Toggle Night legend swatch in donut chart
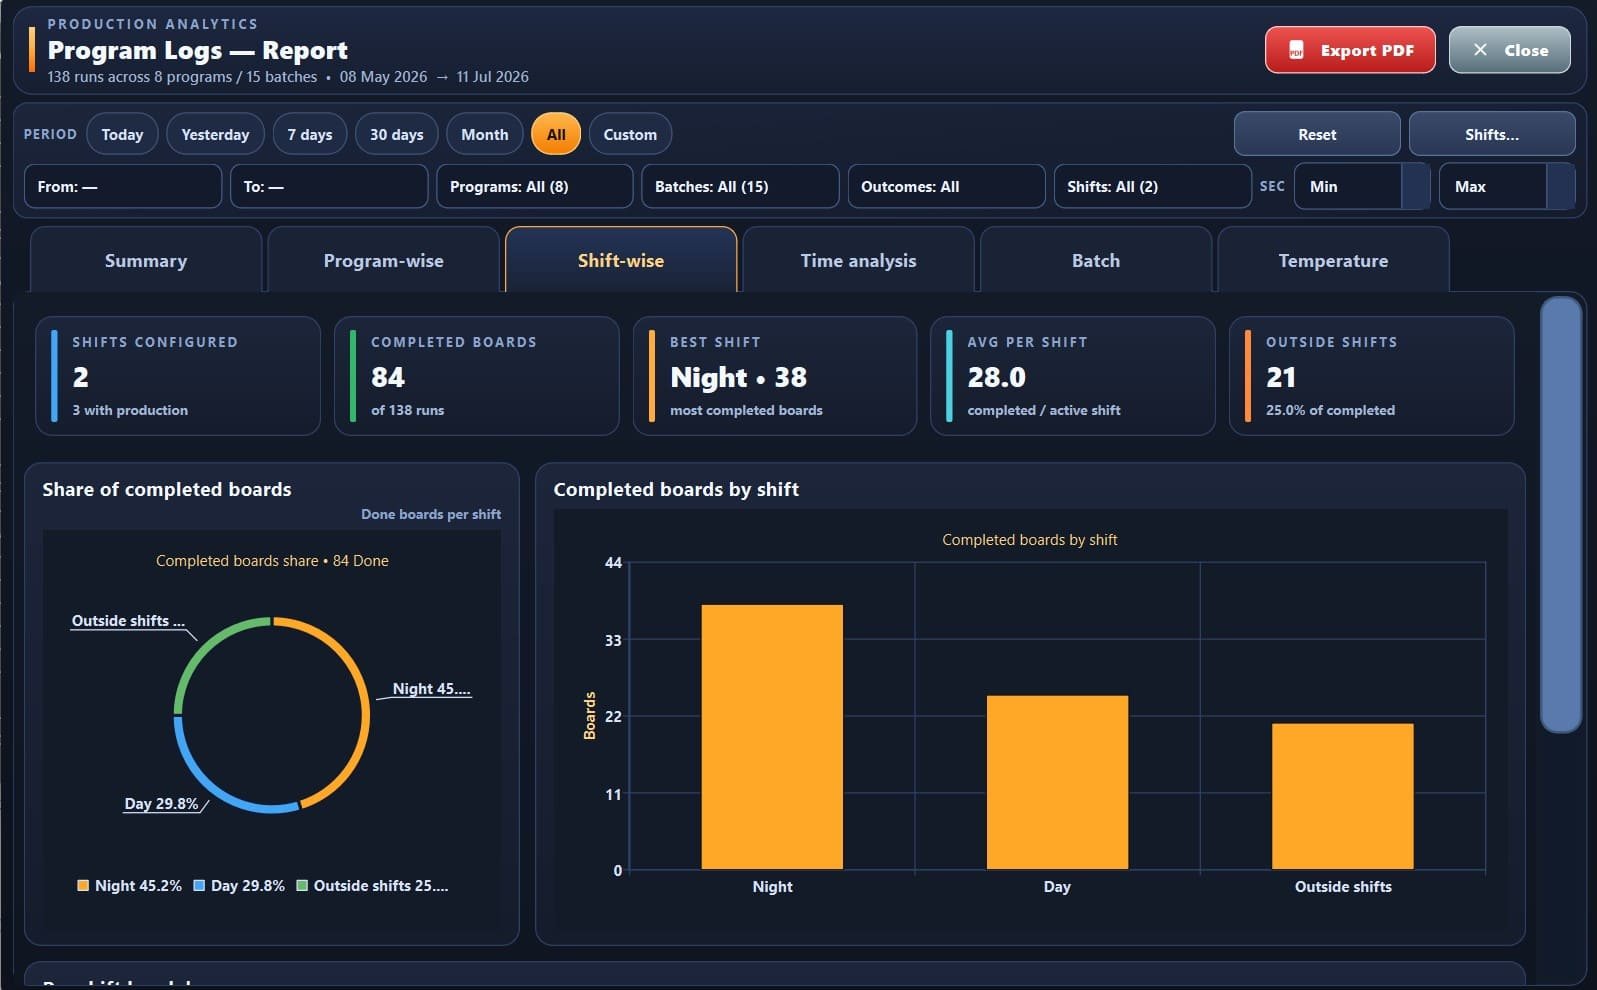 pos(83,885)
